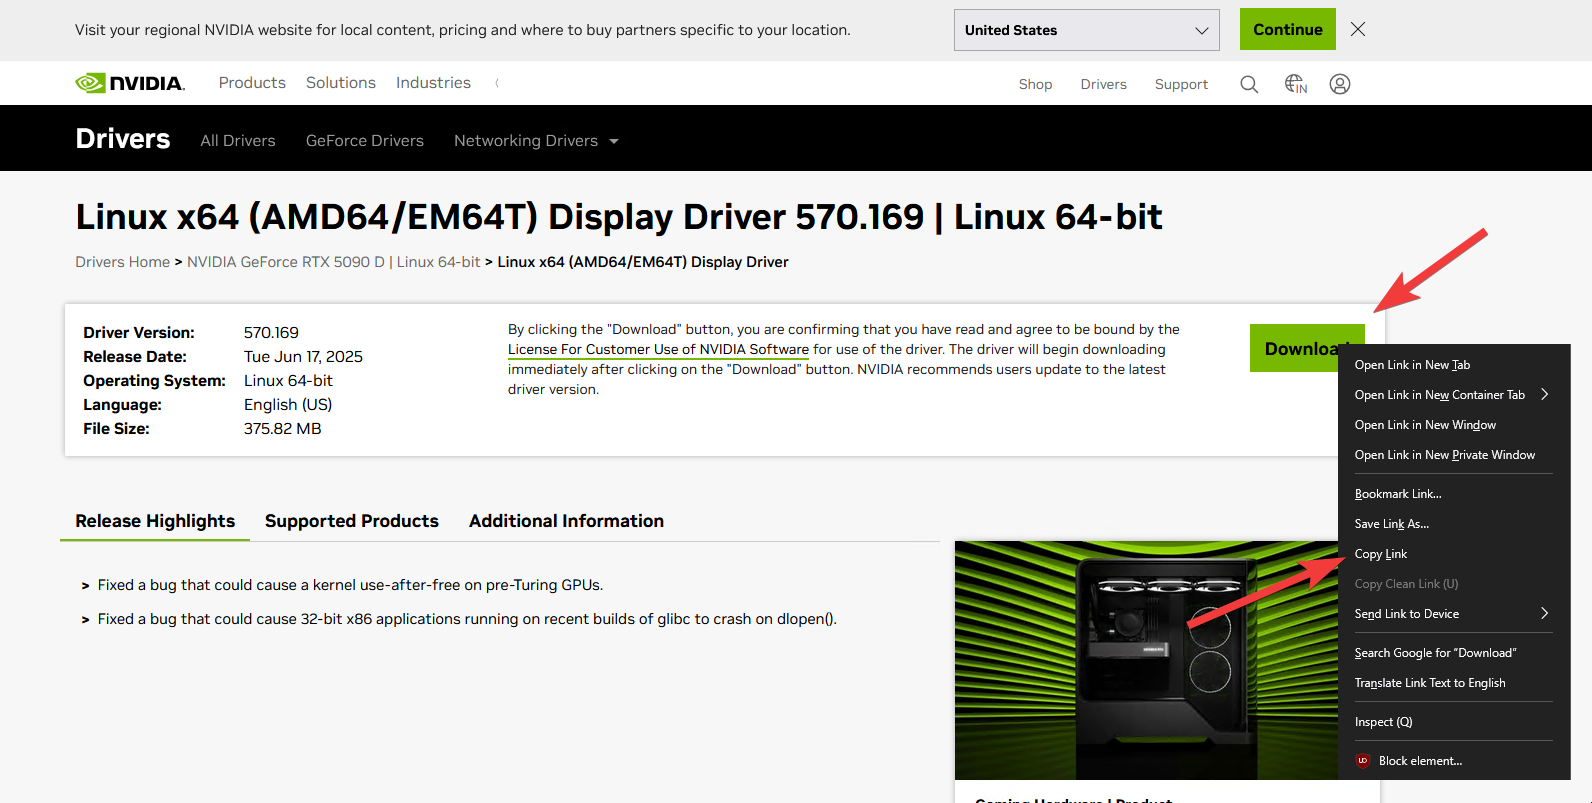Viewport: 1592px width, 803px height.
Task: Open the GeForce Drivers link
Action: click(365, 141)
